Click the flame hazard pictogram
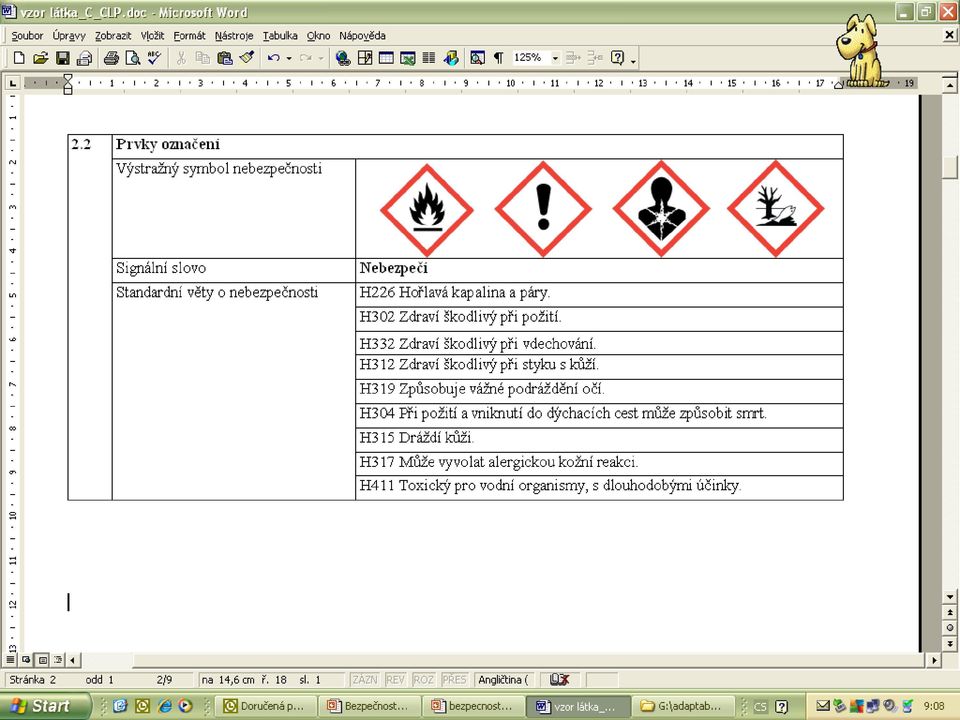This screenshot has width=960, height=720. coord(427,209)
